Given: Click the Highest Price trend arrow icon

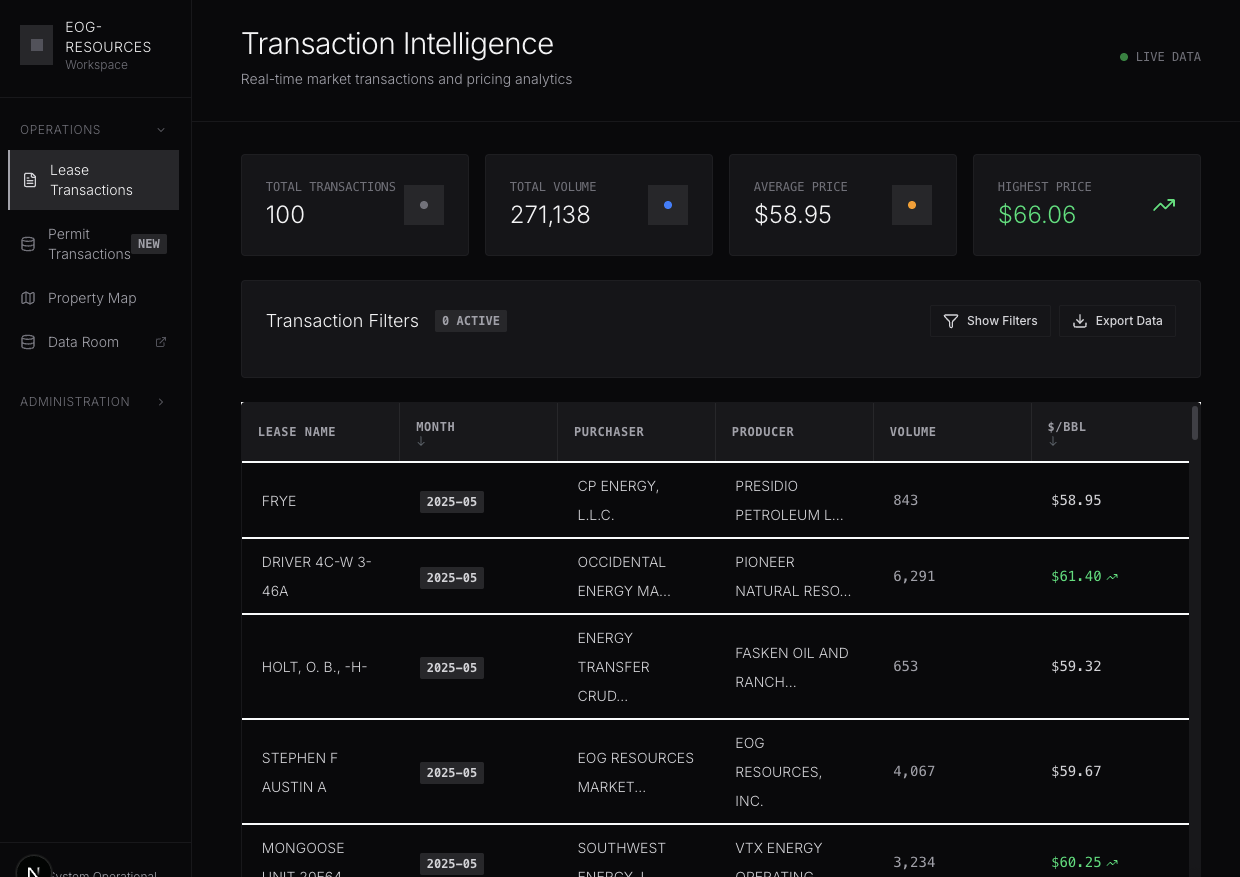Looking at the screenshot, I should pos(1163,205).
